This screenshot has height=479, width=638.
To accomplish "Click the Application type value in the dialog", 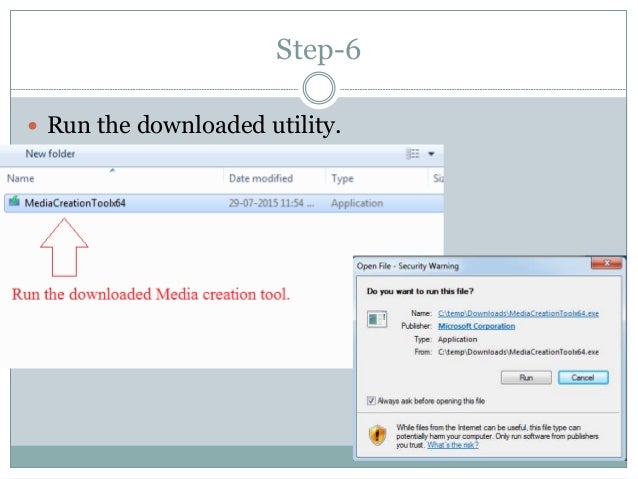I will pyautogui.click(x=457, y=339).
